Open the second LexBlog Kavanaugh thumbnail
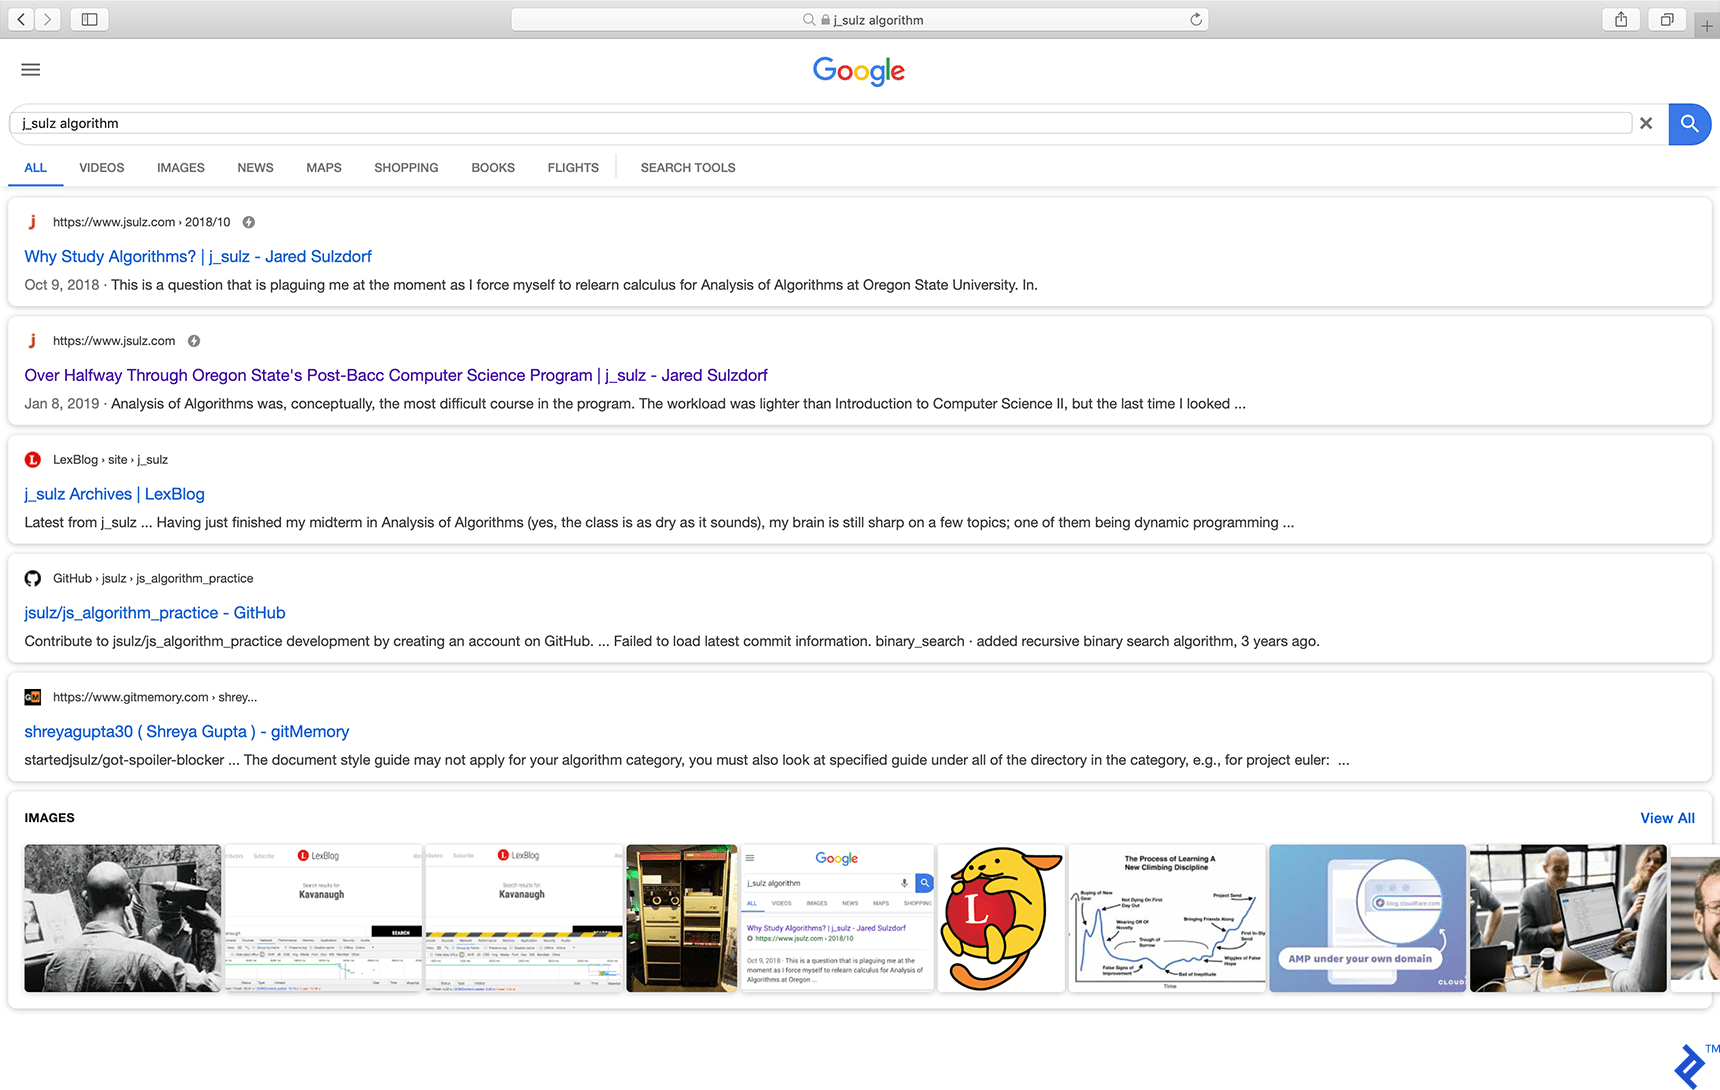Image resolution: width=1720 pixels, height=1090 pixels. coord(524,918)
